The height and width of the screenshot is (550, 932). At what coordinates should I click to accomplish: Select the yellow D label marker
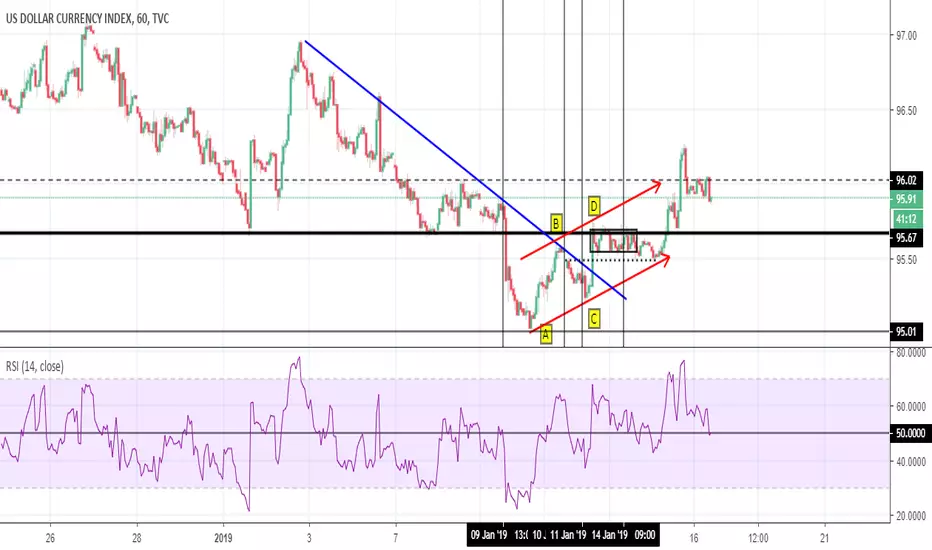click(x=594, y=206)
